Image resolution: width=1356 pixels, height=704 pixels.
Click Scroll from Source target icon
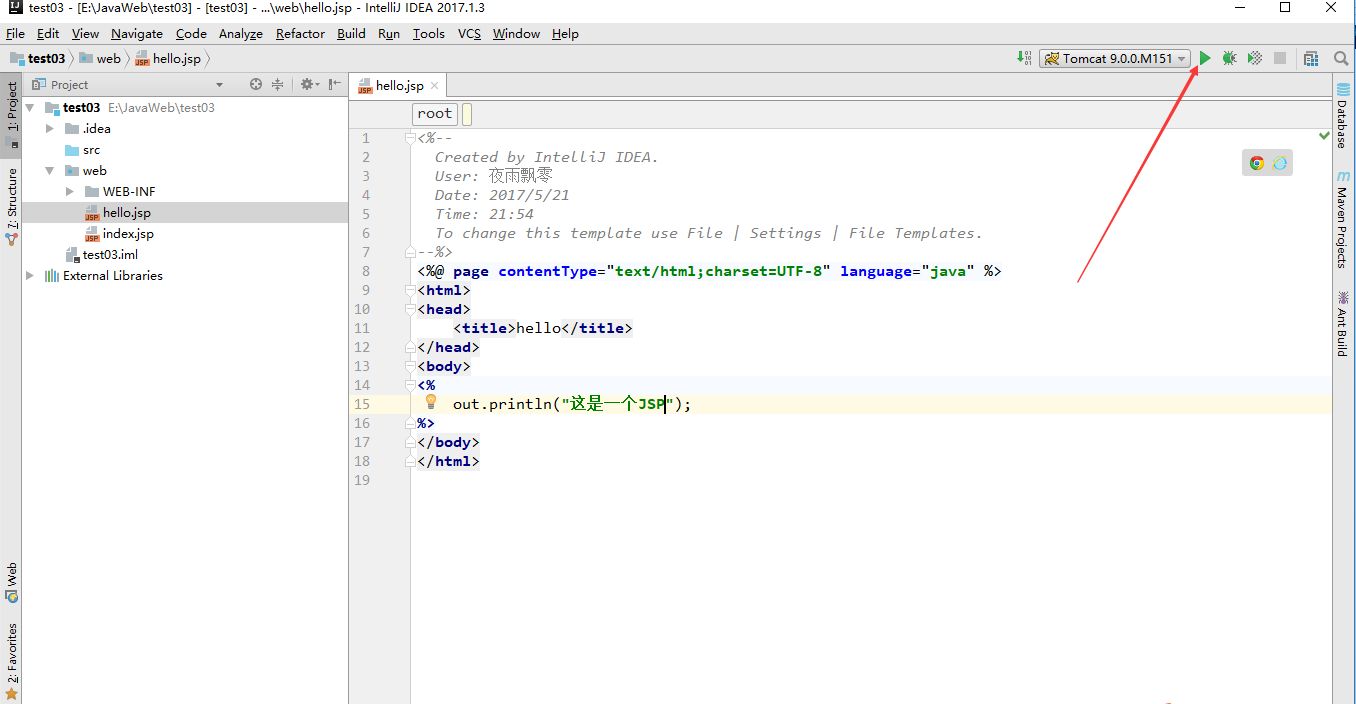pyautogui.click(x=256, y=85)
